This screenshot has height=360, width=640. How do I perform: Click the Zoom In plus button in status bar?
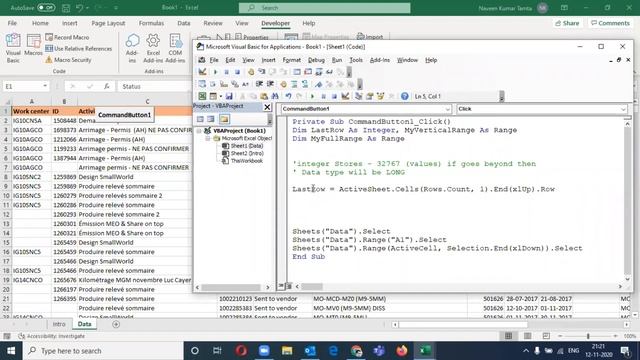615,336
